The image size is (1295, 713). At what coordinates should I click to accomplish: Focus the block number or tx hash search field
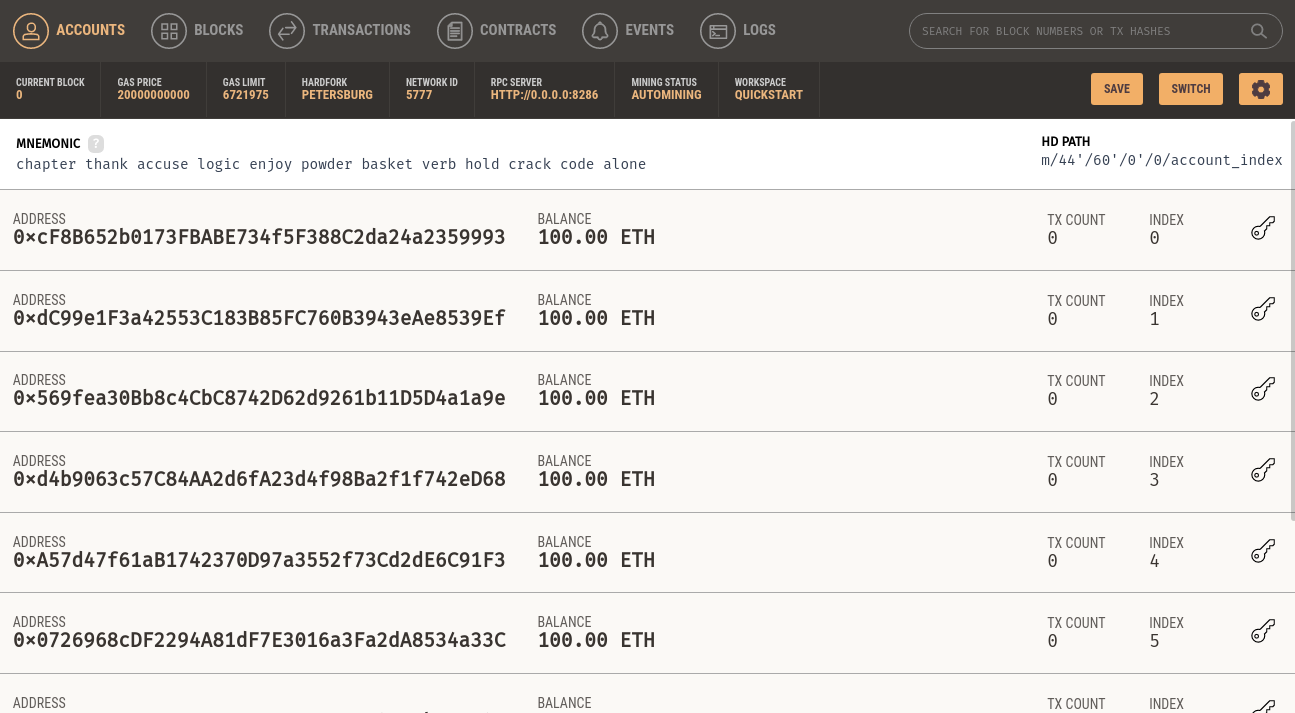tap(1095, 31)
